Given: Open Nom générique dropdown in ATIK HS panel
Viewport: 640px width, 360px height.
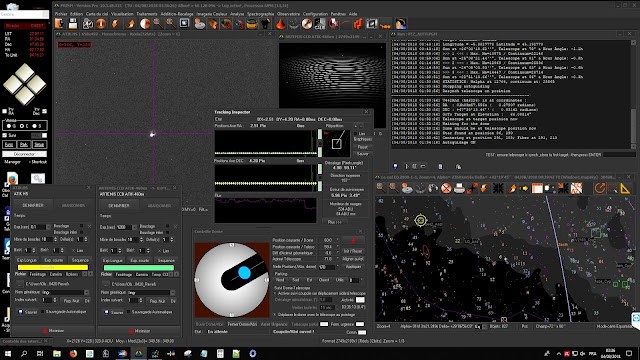Looking at the screenshot, I should pos(87,292).
